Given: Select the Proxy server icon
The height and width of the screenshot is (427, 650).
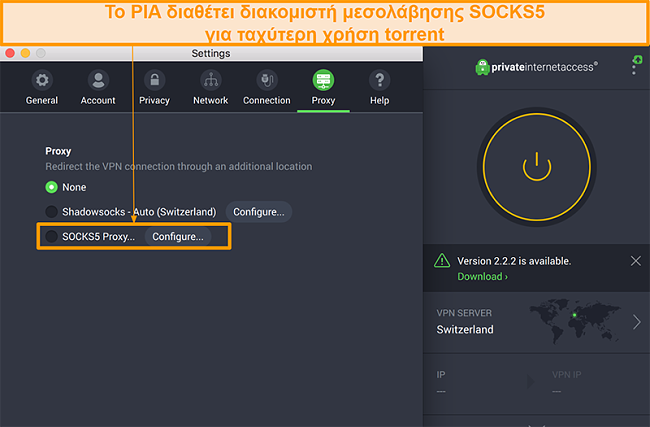Looking at the screenshot, I should pyautogui.click(x=323, y=80).
